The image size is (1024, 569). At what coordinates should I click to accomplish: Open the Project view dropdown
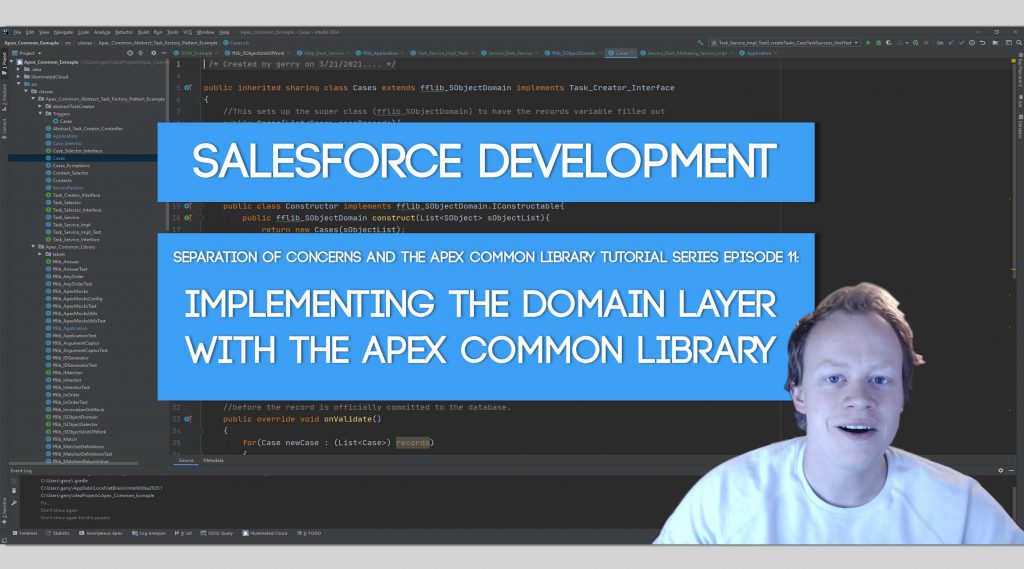(27, 53)
